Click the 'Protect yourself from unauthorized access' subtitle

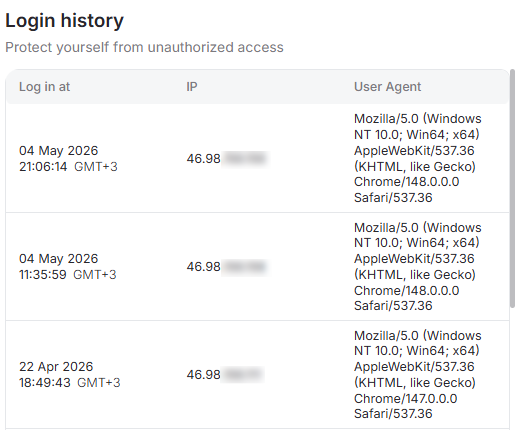[x=144, y=47]
